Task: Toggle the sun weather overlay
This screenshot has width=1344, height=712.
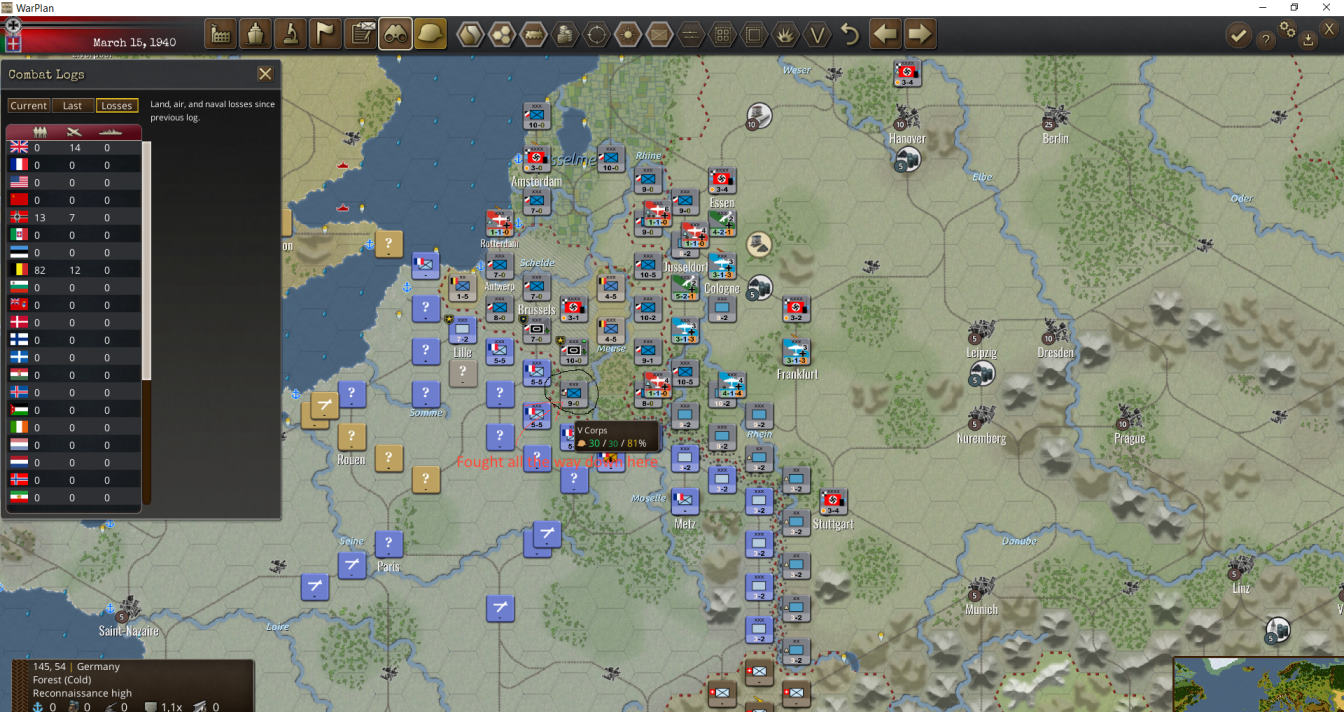Action: (x=628, y=34)
